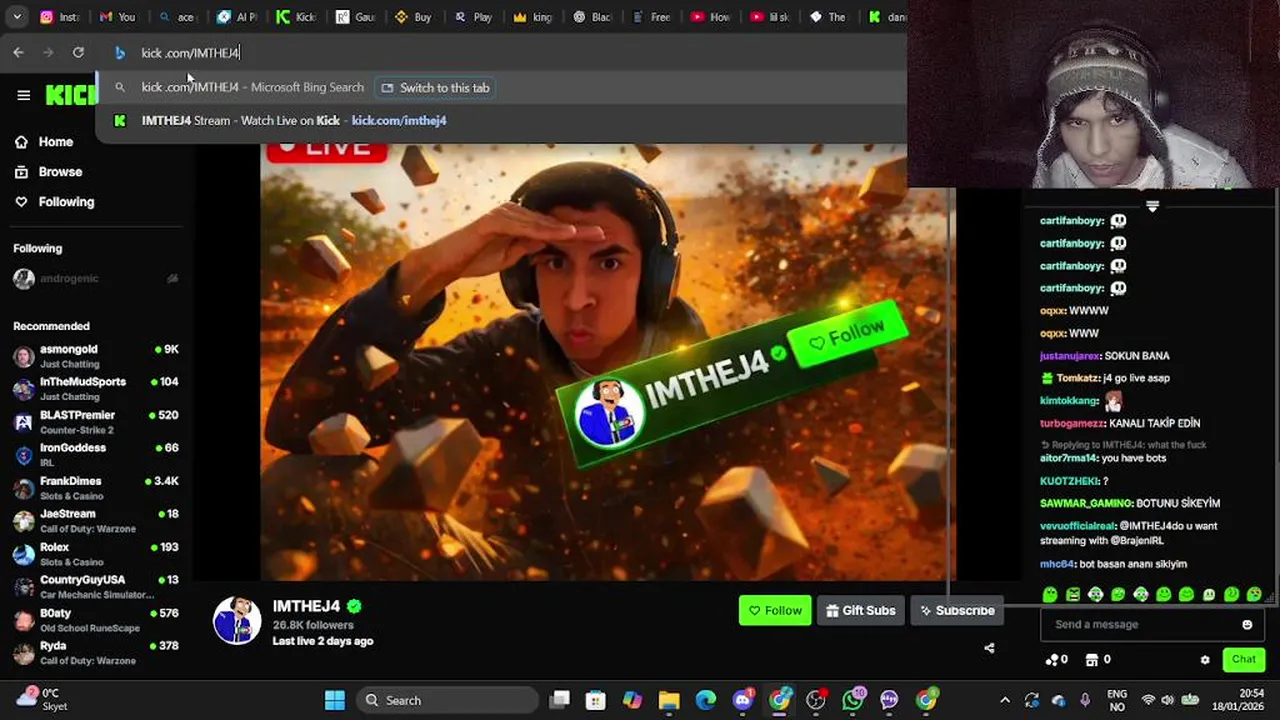Click the angry square green emote
This screenshot has width=1280, height=720.
(1073, 594)
